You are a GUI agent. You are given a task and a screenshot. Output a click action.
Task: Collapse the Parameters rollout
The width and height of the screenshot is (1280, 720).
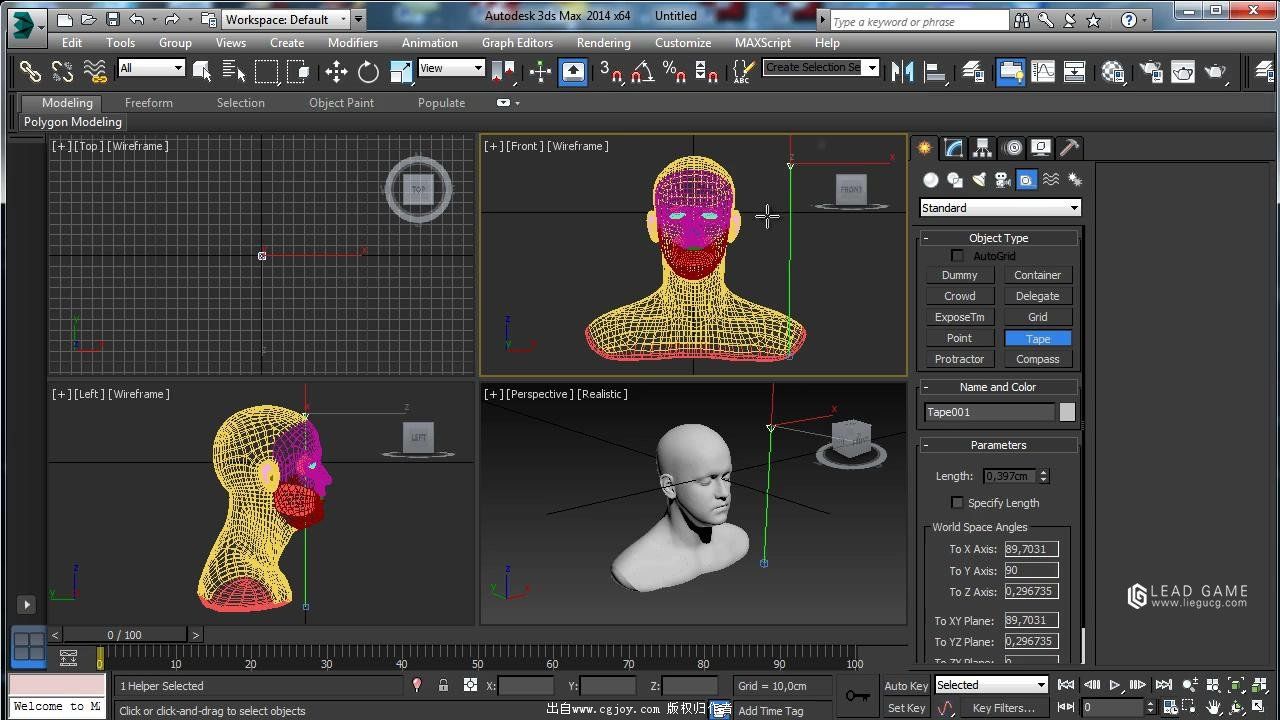tap(998, 445)
